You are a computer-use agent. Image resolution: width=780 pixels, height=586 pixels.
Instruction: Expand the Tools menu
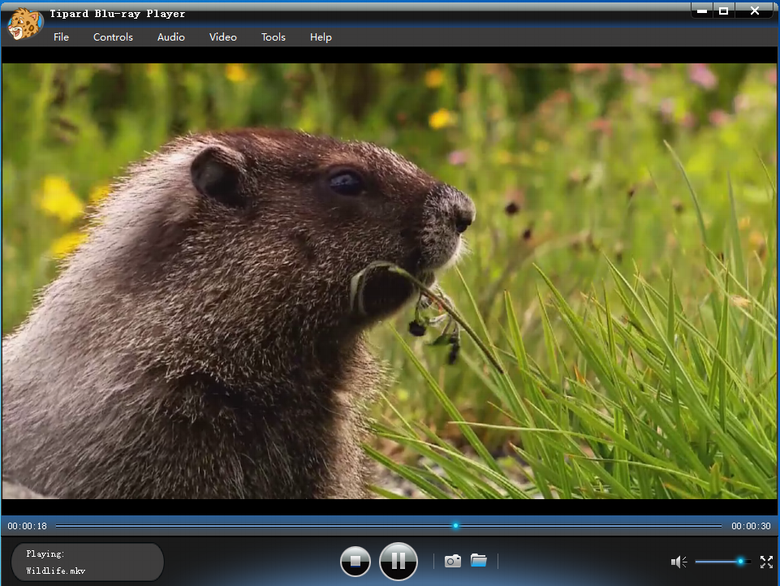point(273,37)
